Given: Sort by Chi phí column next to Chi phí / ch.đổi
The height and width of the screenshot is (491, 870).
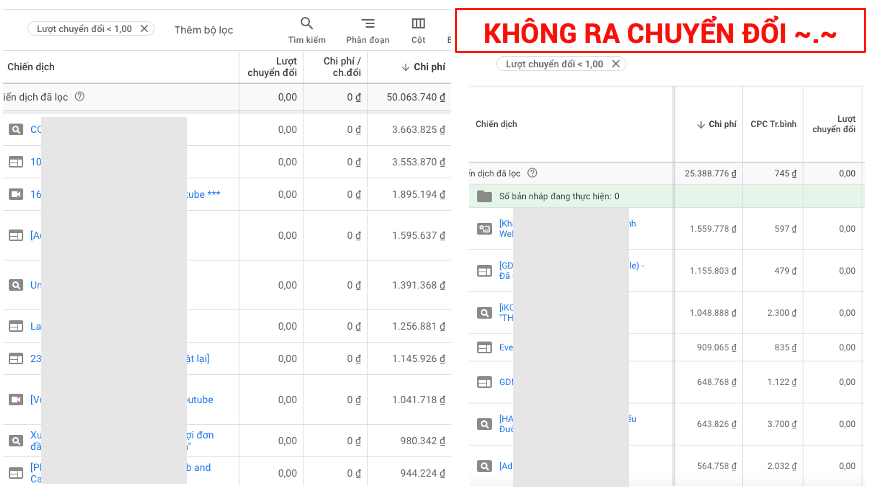Looking at the screenshot, I should [423, 67].
